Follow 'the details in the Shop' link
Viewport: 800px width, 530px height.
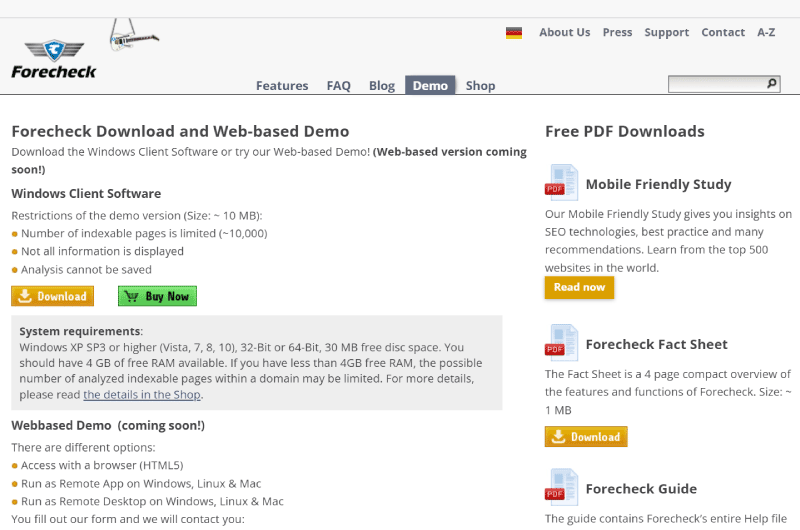(142, 394)
